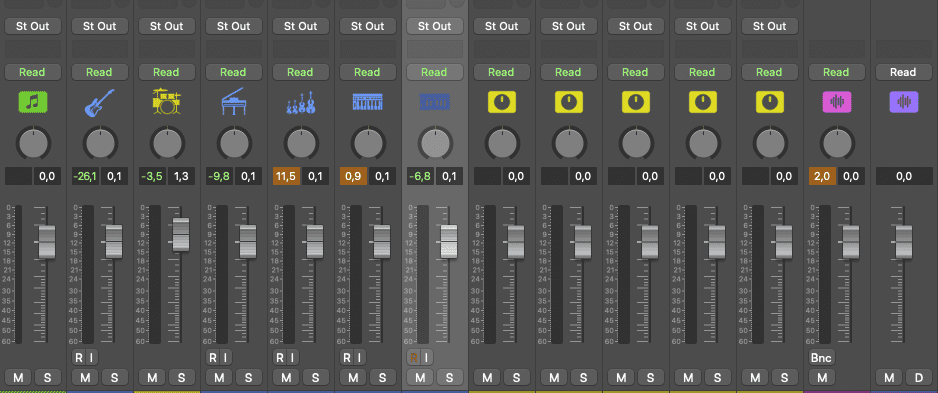Mute the green music note channel
This screenshot has width=938, height=393.
pyautogui.click(x=19, y=377)
